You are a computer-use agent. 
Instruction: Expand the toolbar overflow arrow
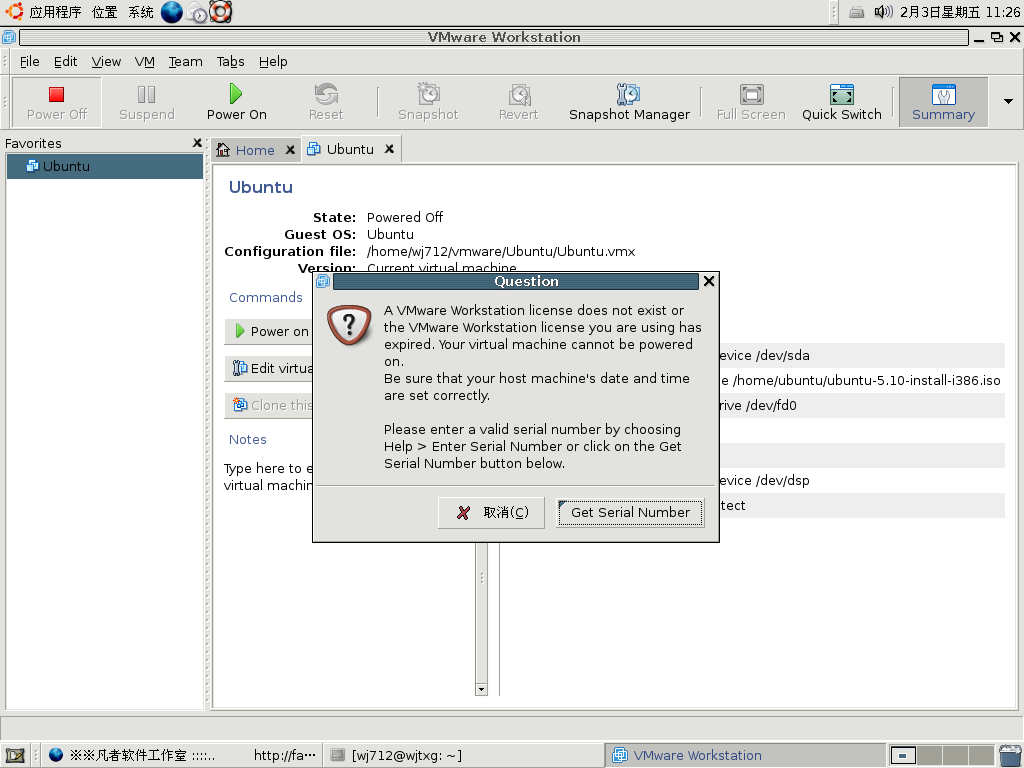tap(1008, 101)
